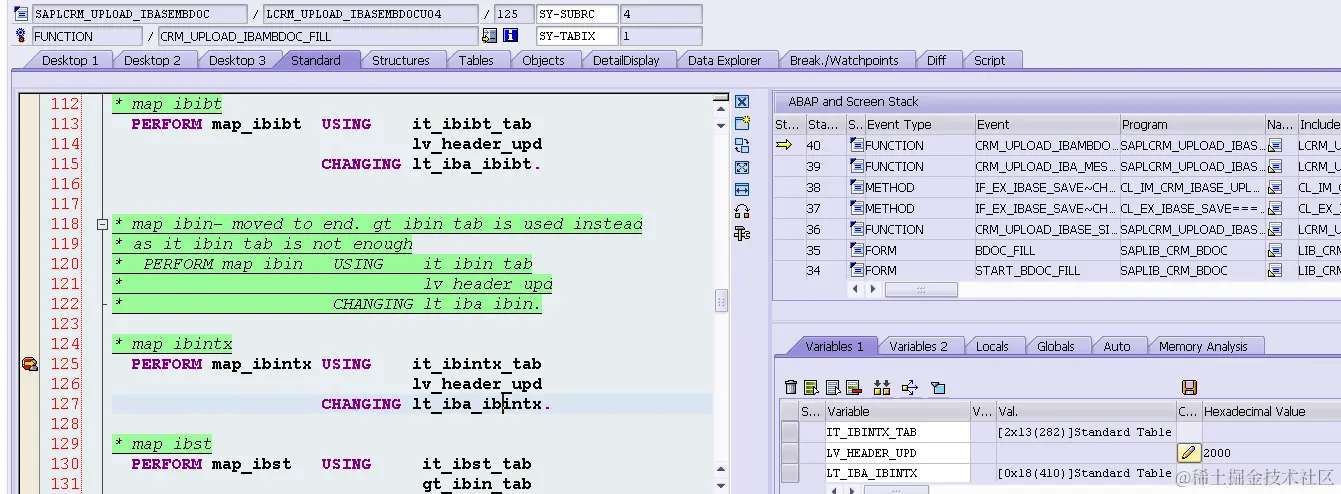Collapse the comment block at line 118
The image size is (1341, 494).
(101, 225)
